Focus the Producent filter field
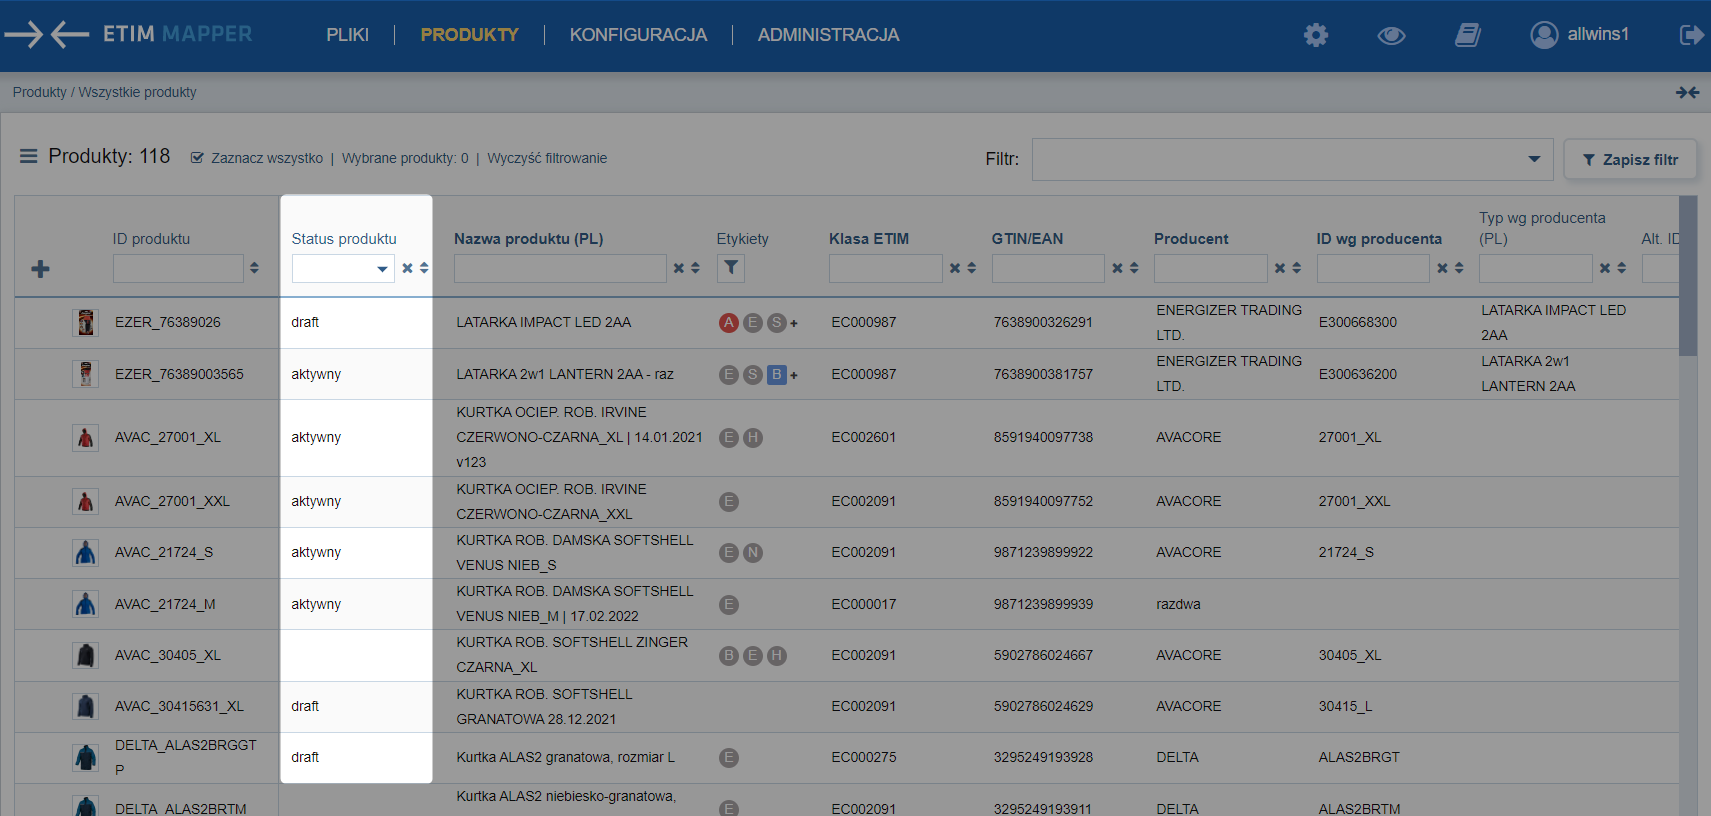The width and height of the screenshot is (1711, 816). (x=1211, y=268)
